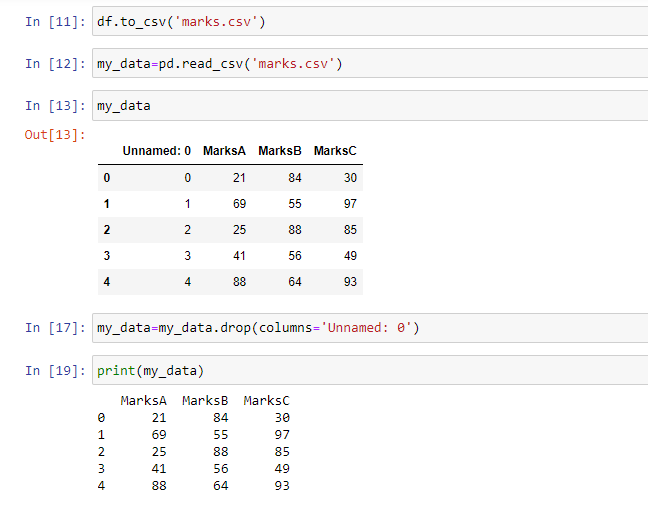648x506 pixels.
Task: Select the In [13] prompt label
Action: click(x=55, y=106)
